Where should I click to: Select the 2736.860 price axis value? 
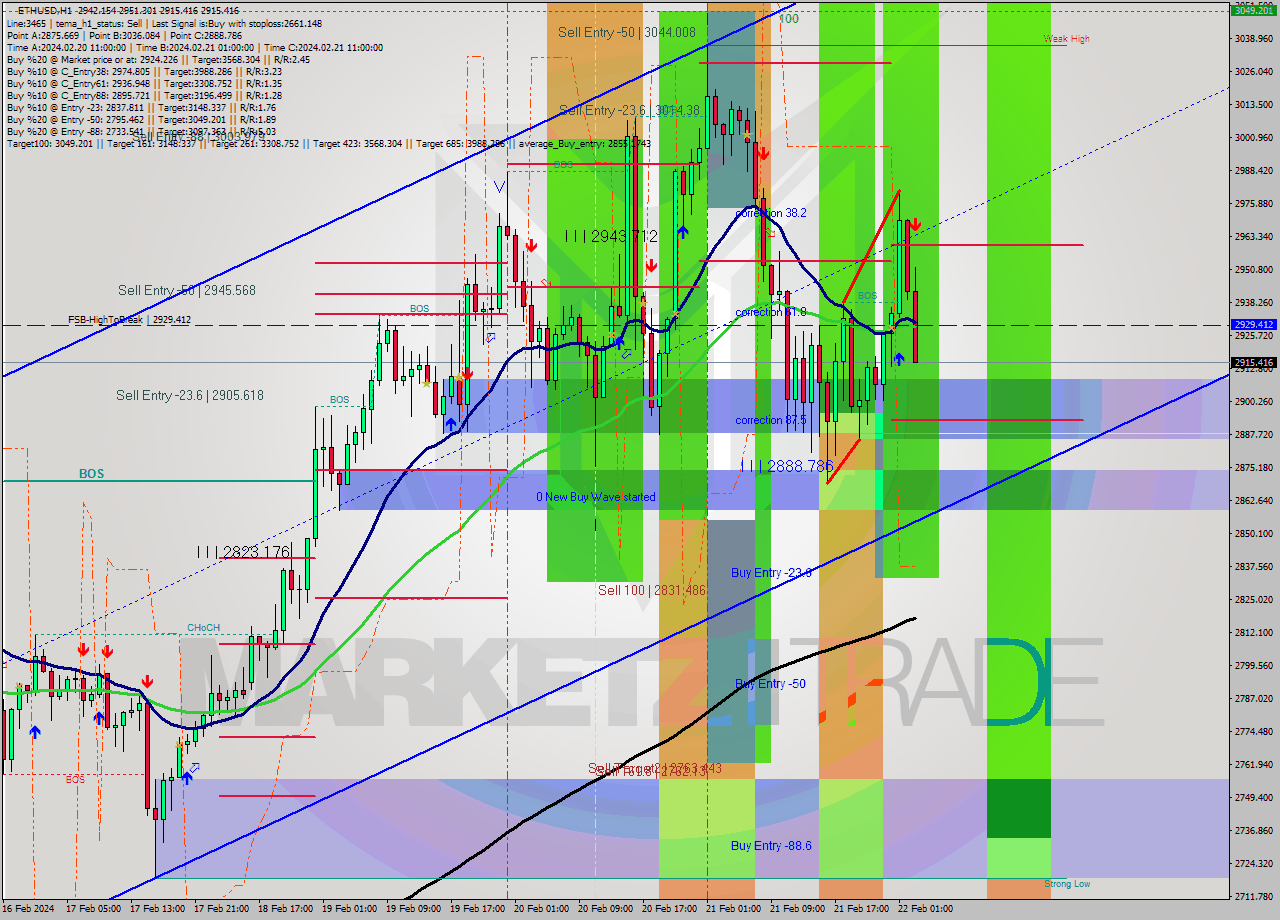(1254, 831)
